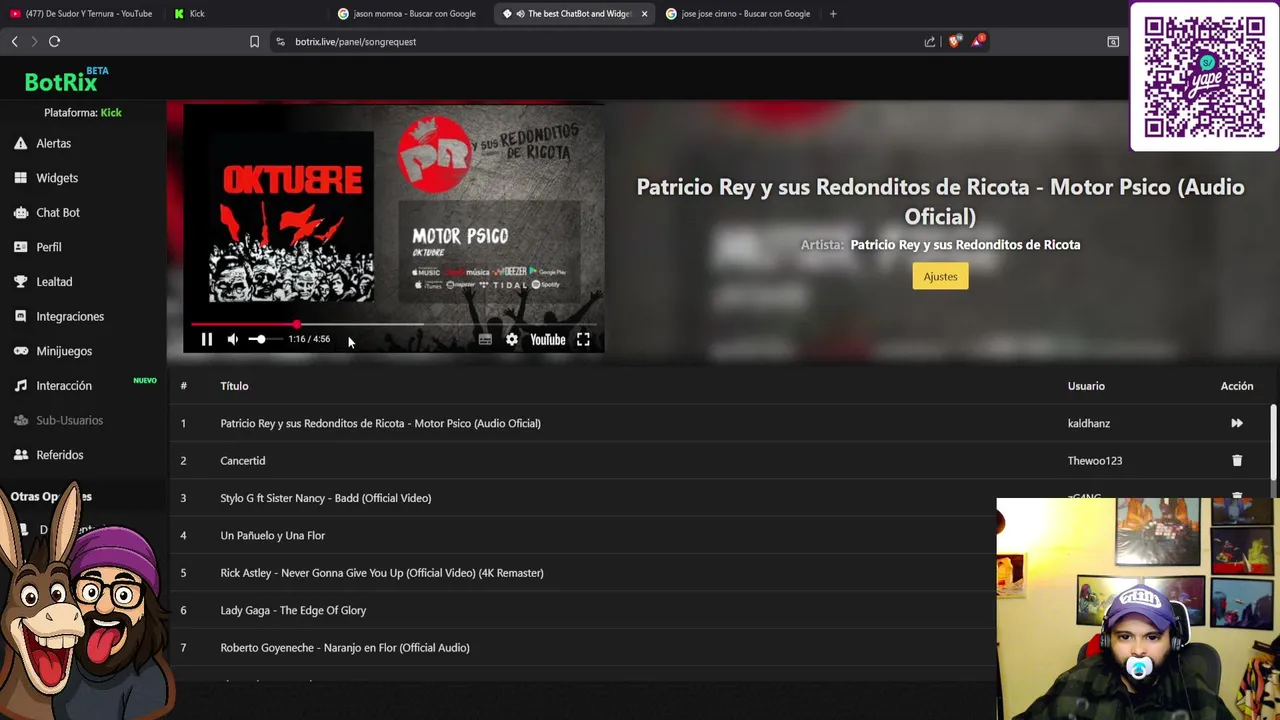Click the Integraciones plug icon

(20, 316)
